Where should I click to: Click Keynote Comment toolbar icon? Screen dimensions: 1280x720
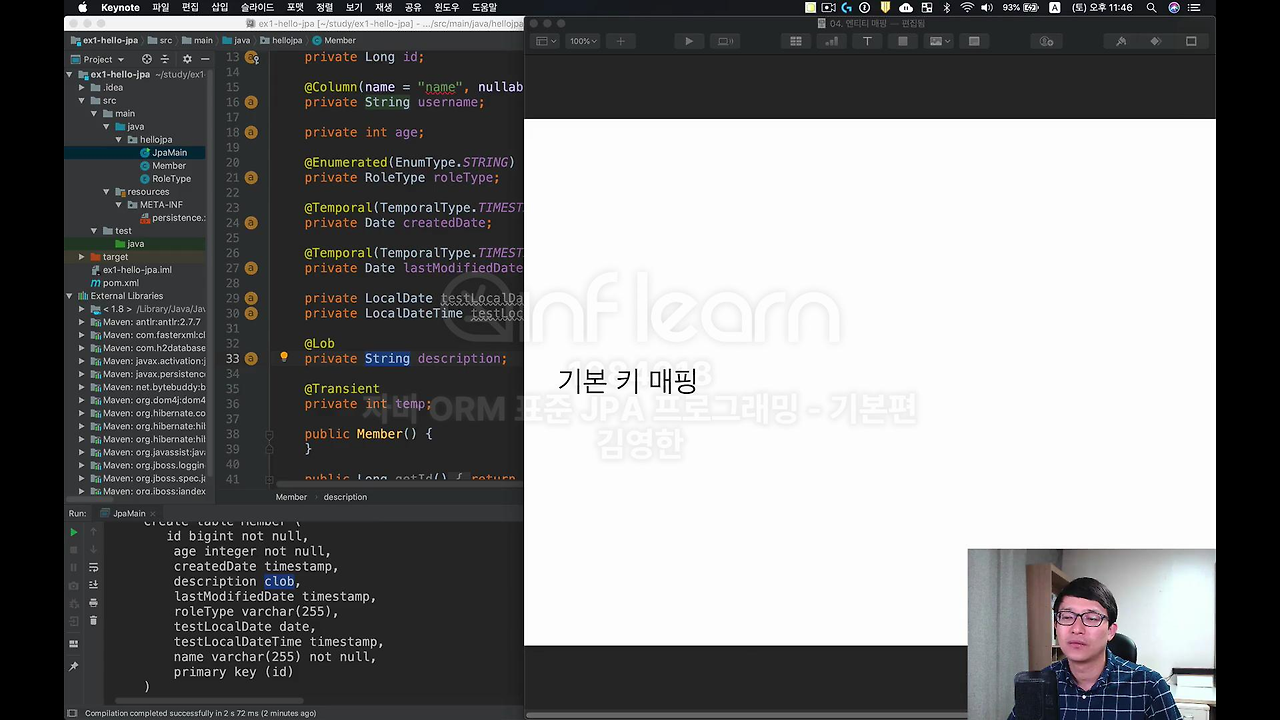(x=974, y=41)
